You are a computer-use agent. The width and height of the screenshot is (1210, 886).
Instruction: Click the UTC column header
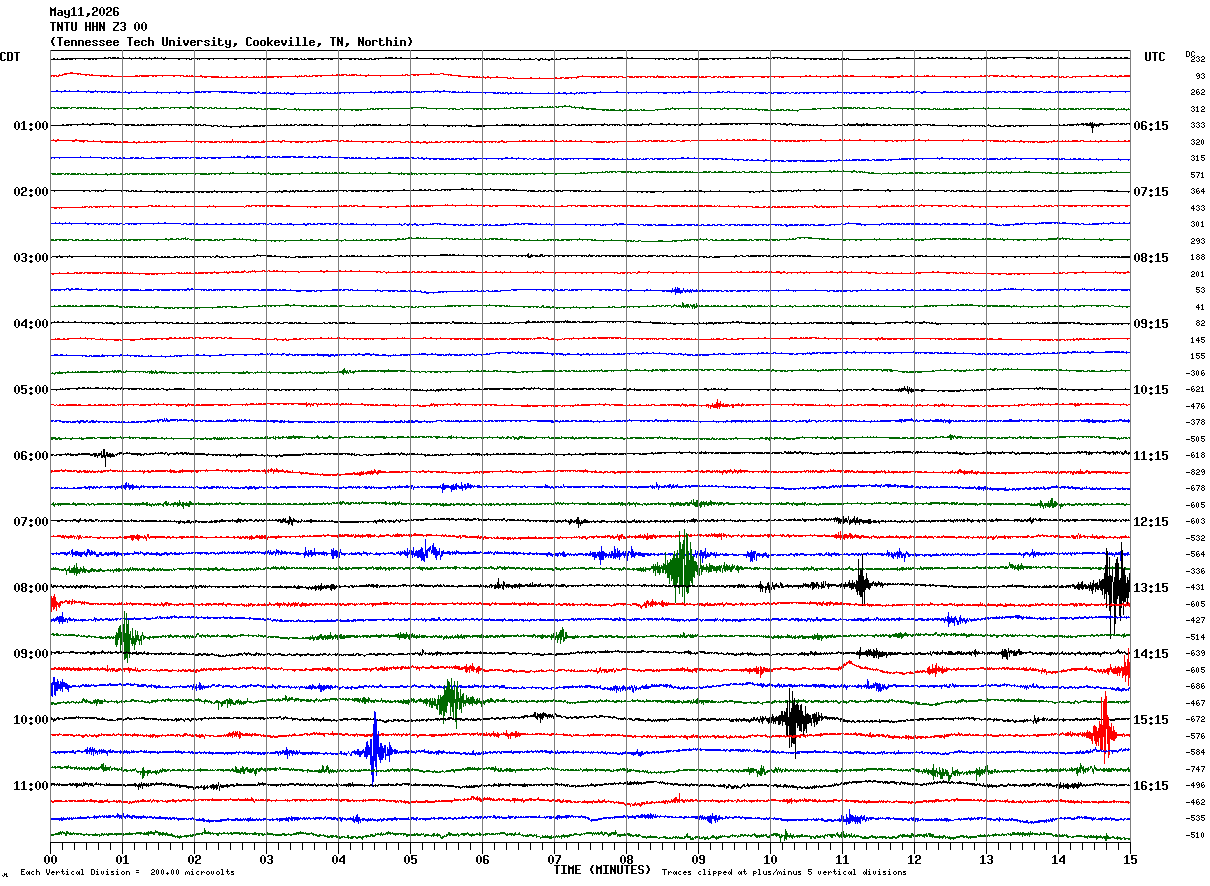tap(1155, 57)
